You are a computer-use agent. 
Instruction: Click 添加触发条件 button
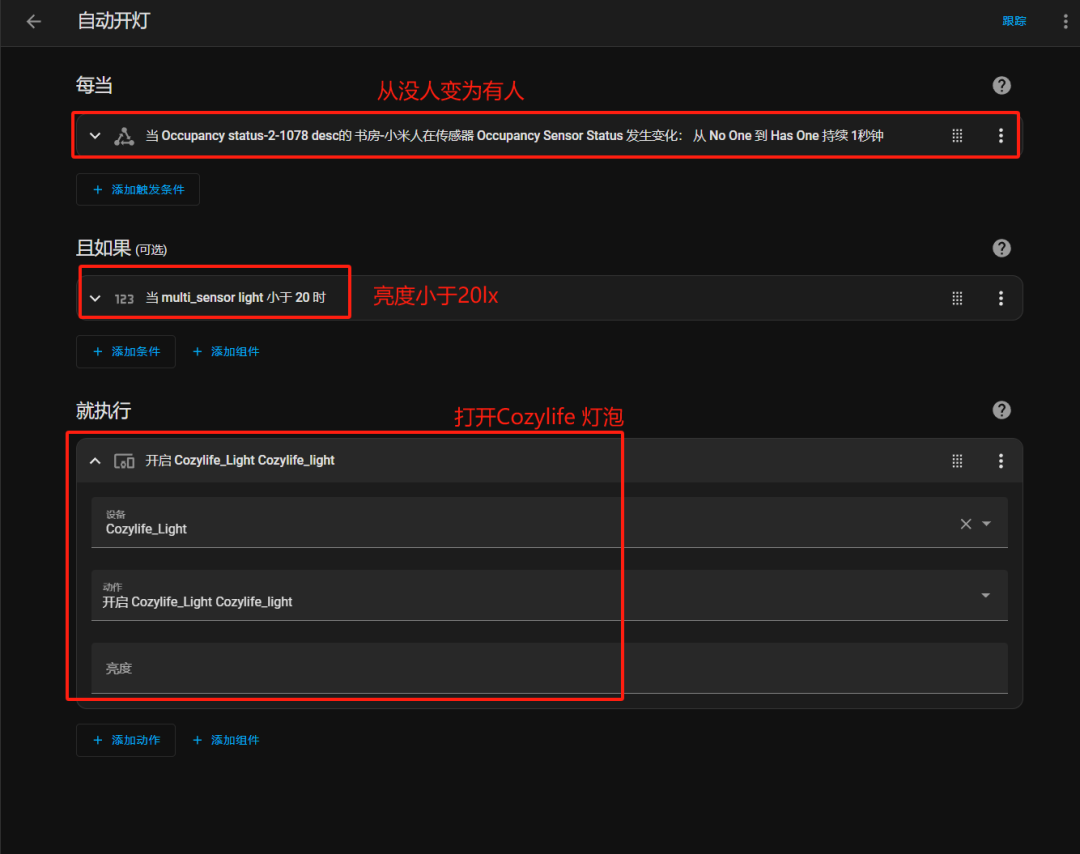[x=138, y=189]
